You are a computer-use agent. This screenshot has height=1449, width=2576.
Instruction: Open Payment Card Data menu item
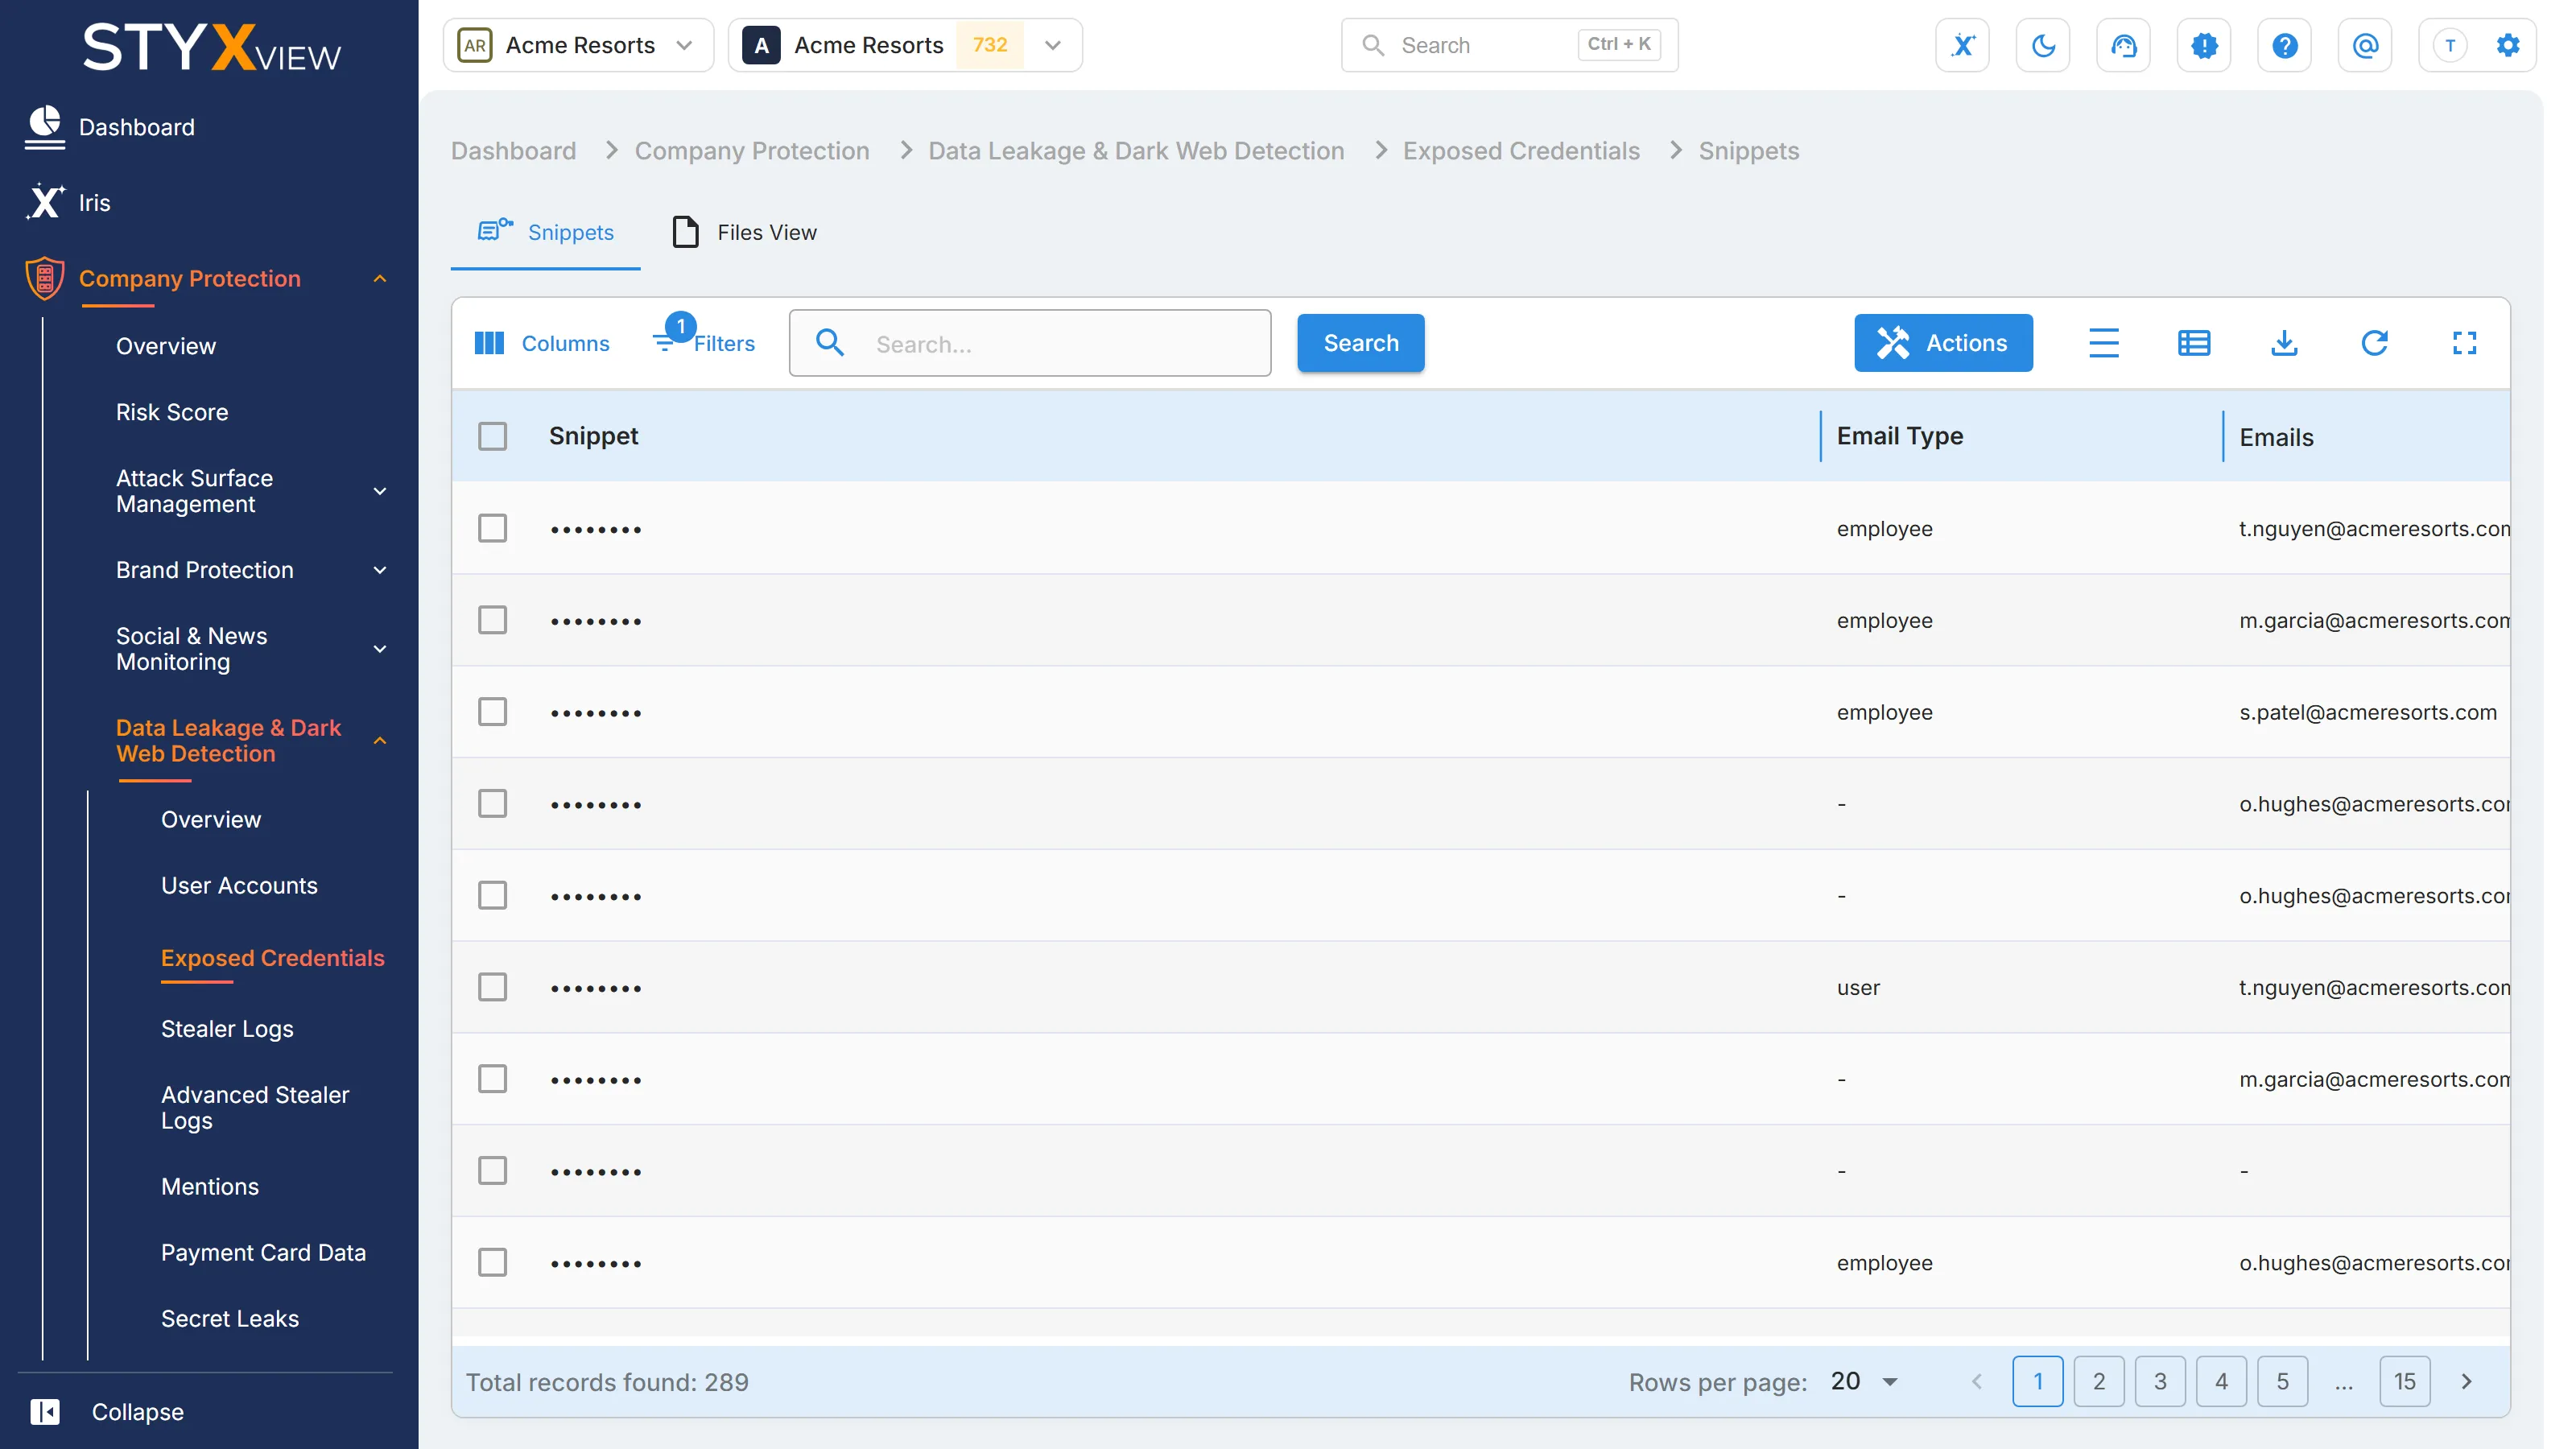(263, 1252)
